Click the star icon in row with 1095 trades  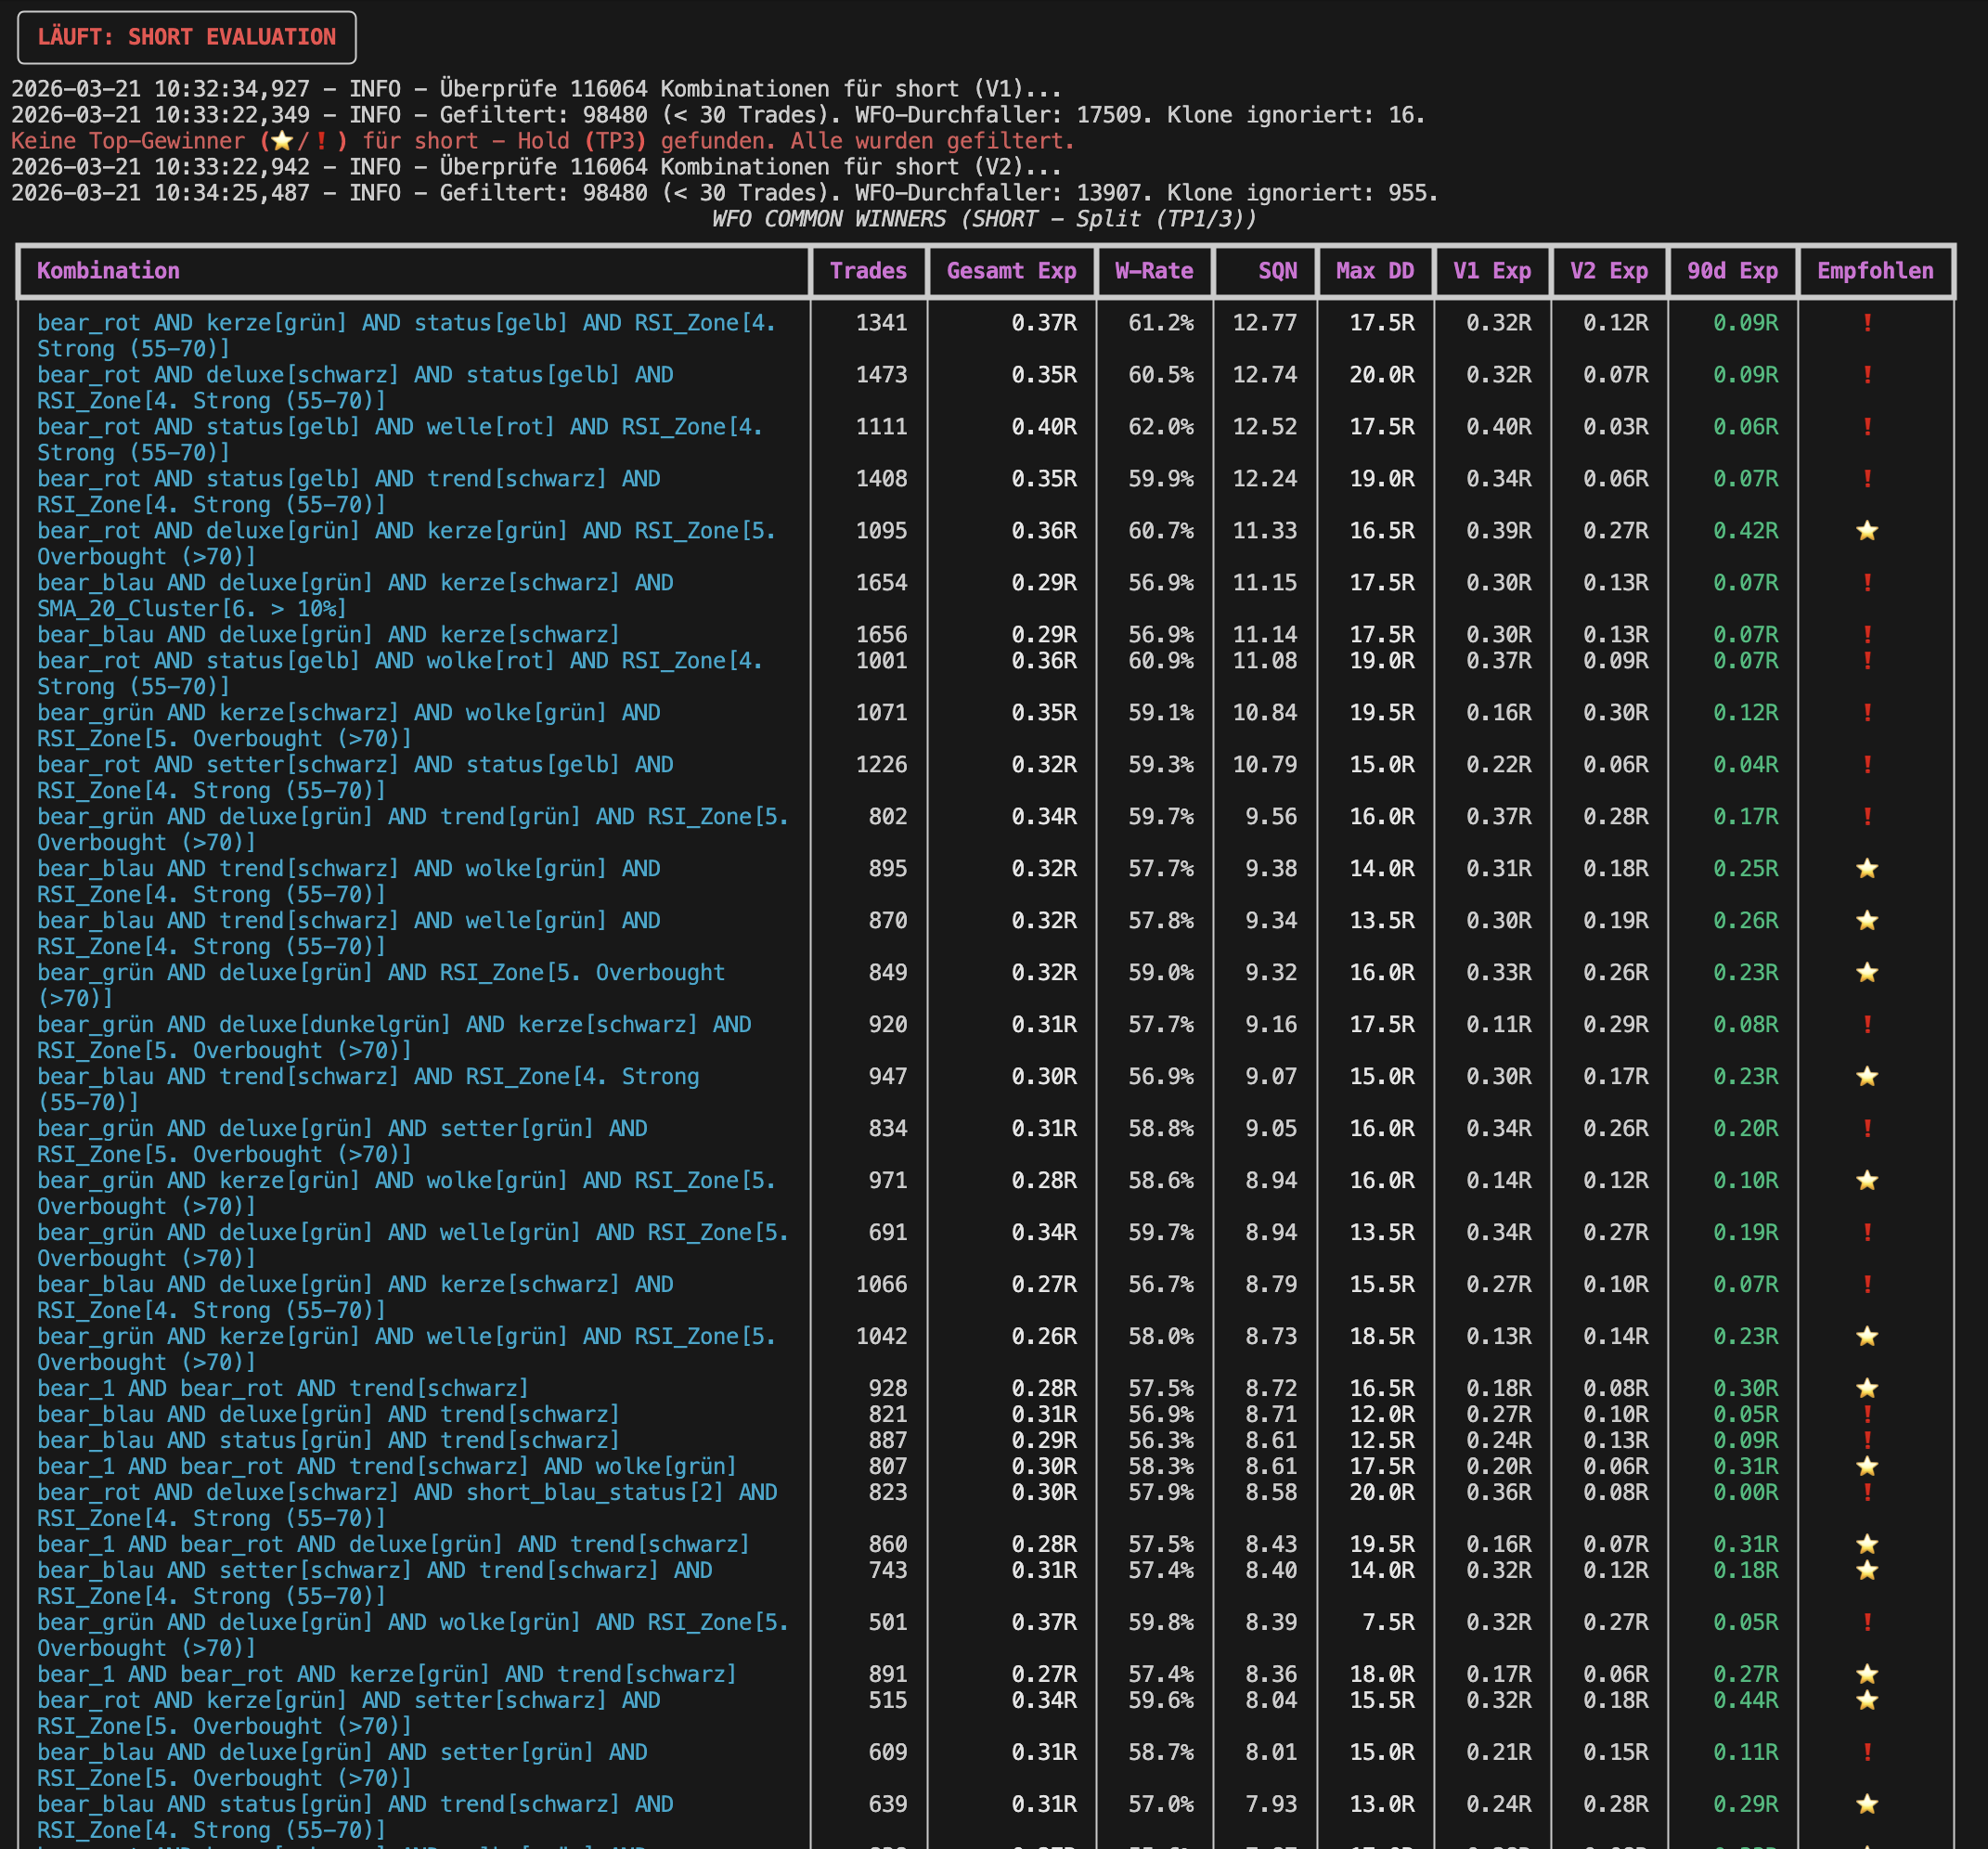click(1866, 531)
